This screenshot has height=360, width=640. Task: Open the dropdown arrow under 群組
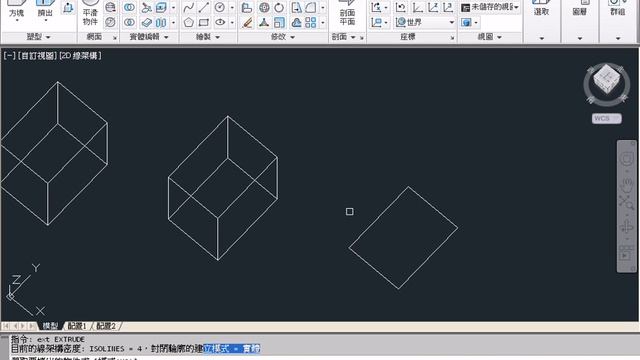coord(618,38)
